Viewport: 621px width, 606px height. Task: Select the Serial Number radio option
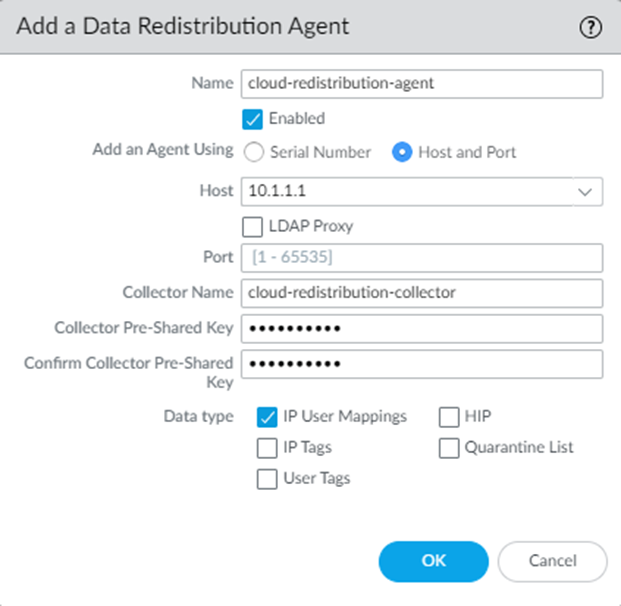click(x=254, y=153)
